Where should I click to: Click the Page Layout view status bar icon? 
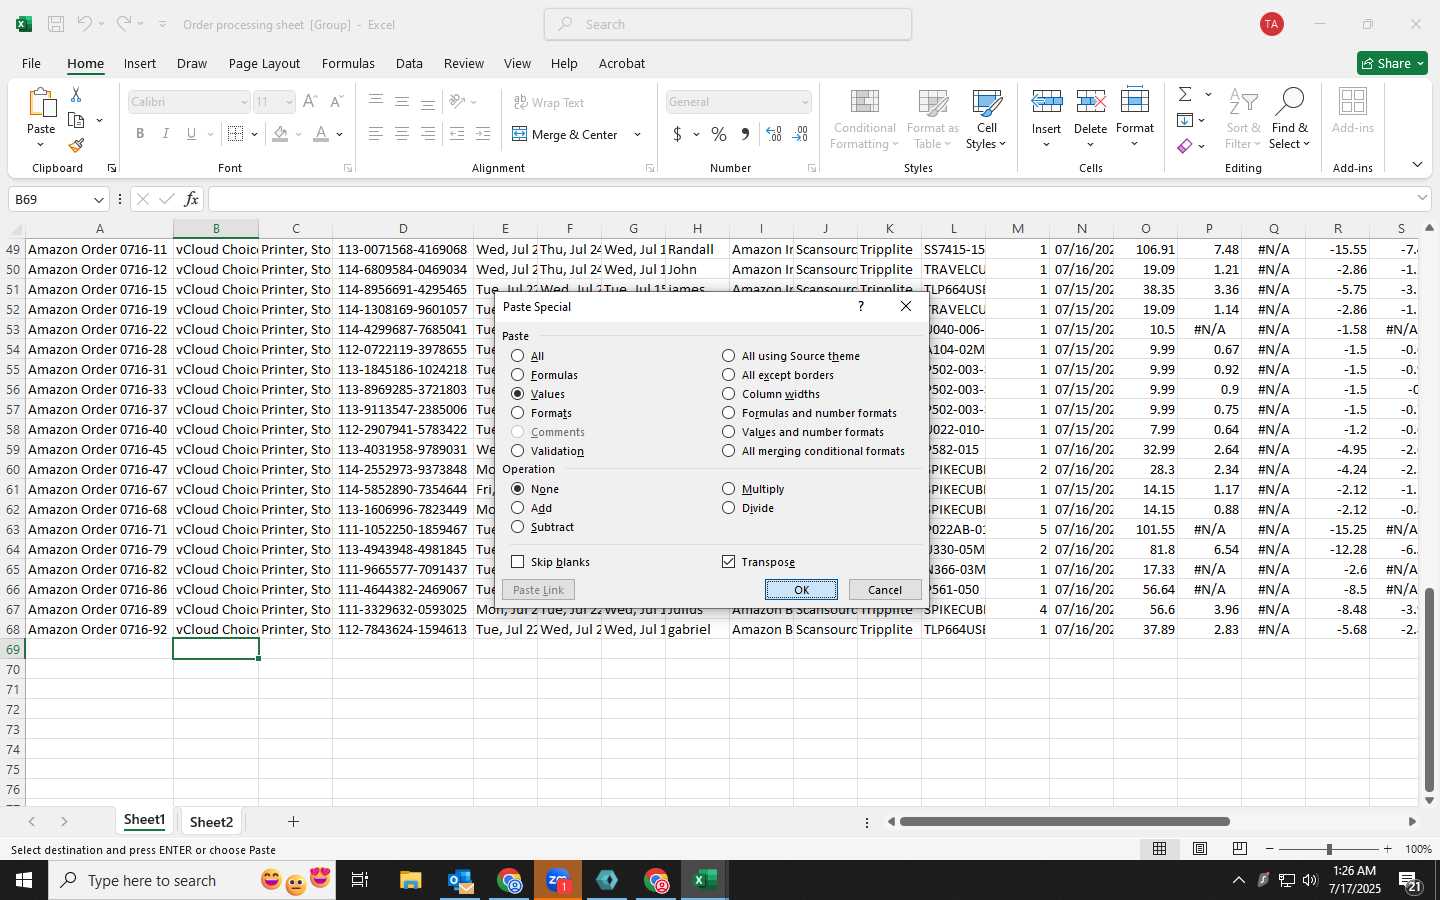[1200, 849]
